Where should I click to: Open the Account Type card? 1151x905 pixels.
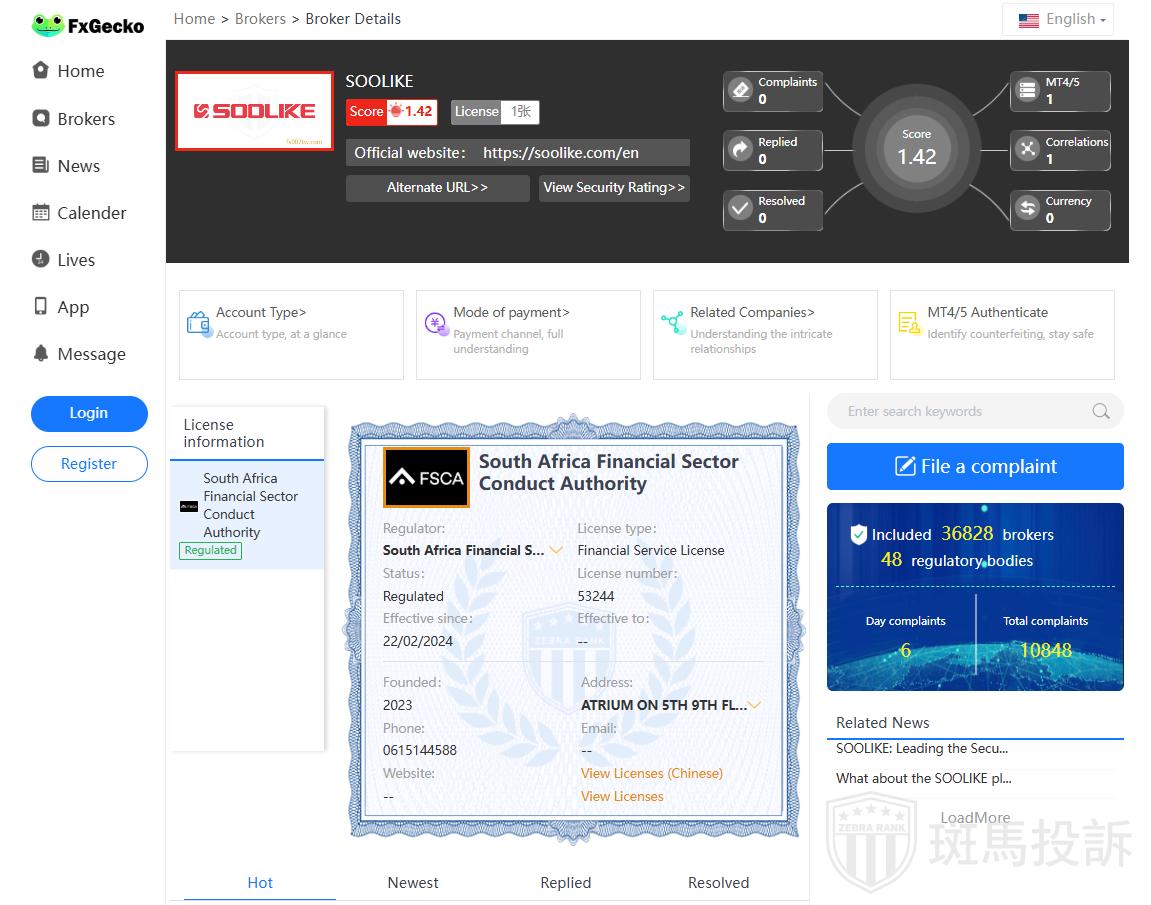click(291, 334)
